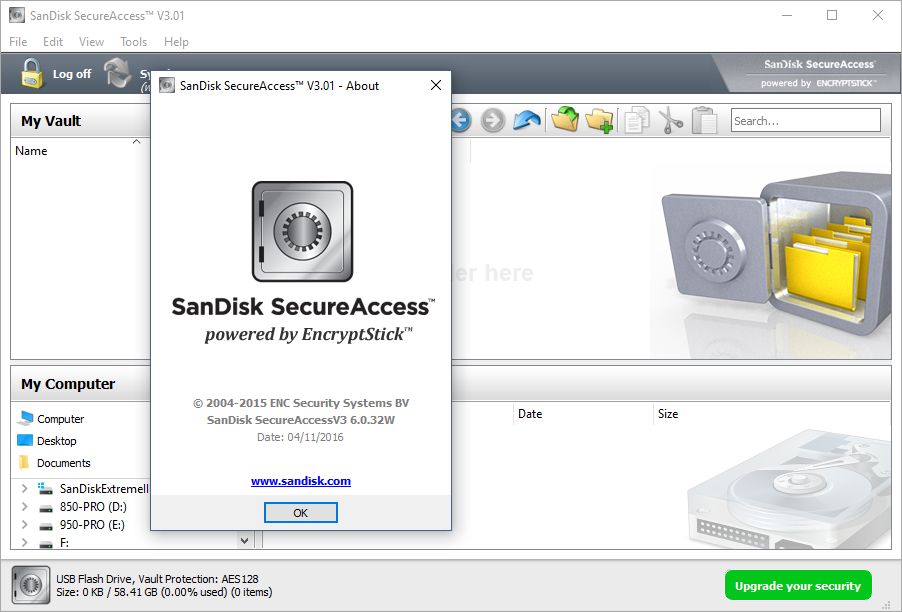902x612 pixels.
Task: Click the grey forward arrow toolbar icon
Action: (x=492, y=121)
